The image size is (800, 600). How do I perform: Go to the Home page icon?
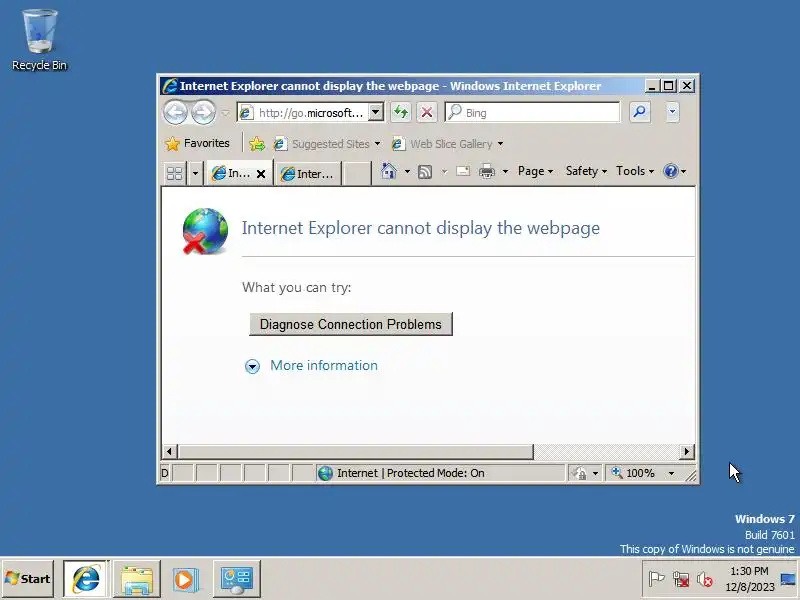coord(389,171)
